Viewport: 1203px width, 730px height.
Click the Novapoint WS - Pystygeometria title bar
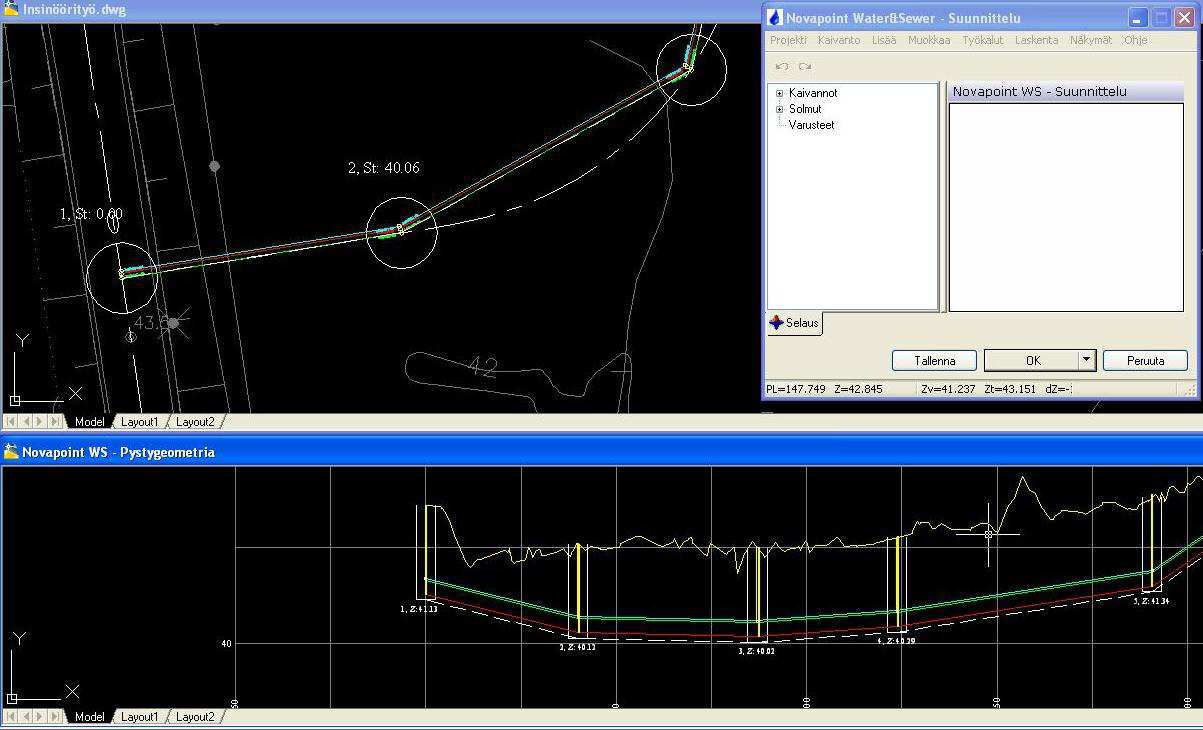pyautogui.click(x=601, y=452)
